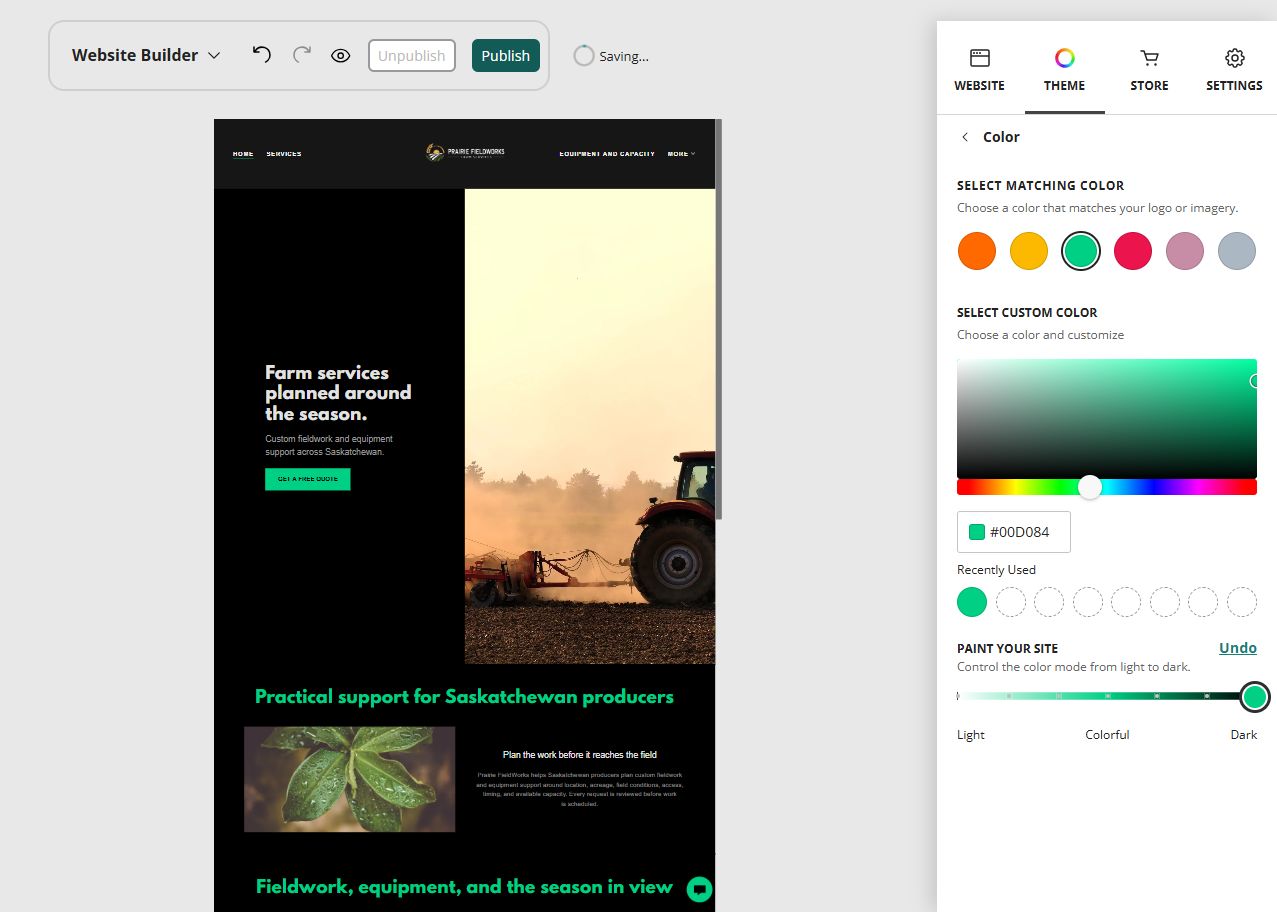Select the orange matching color swatch

tap(977, 251)
